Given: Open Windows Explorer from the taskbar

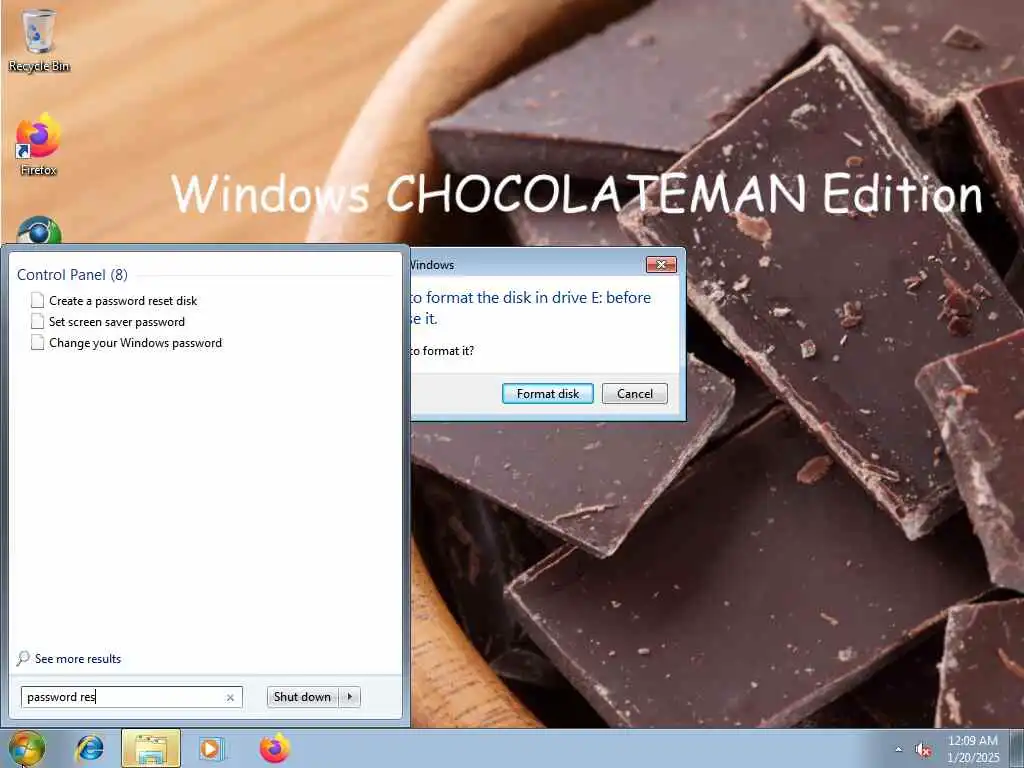Looking at the screenshot, I should pos(150,748).
